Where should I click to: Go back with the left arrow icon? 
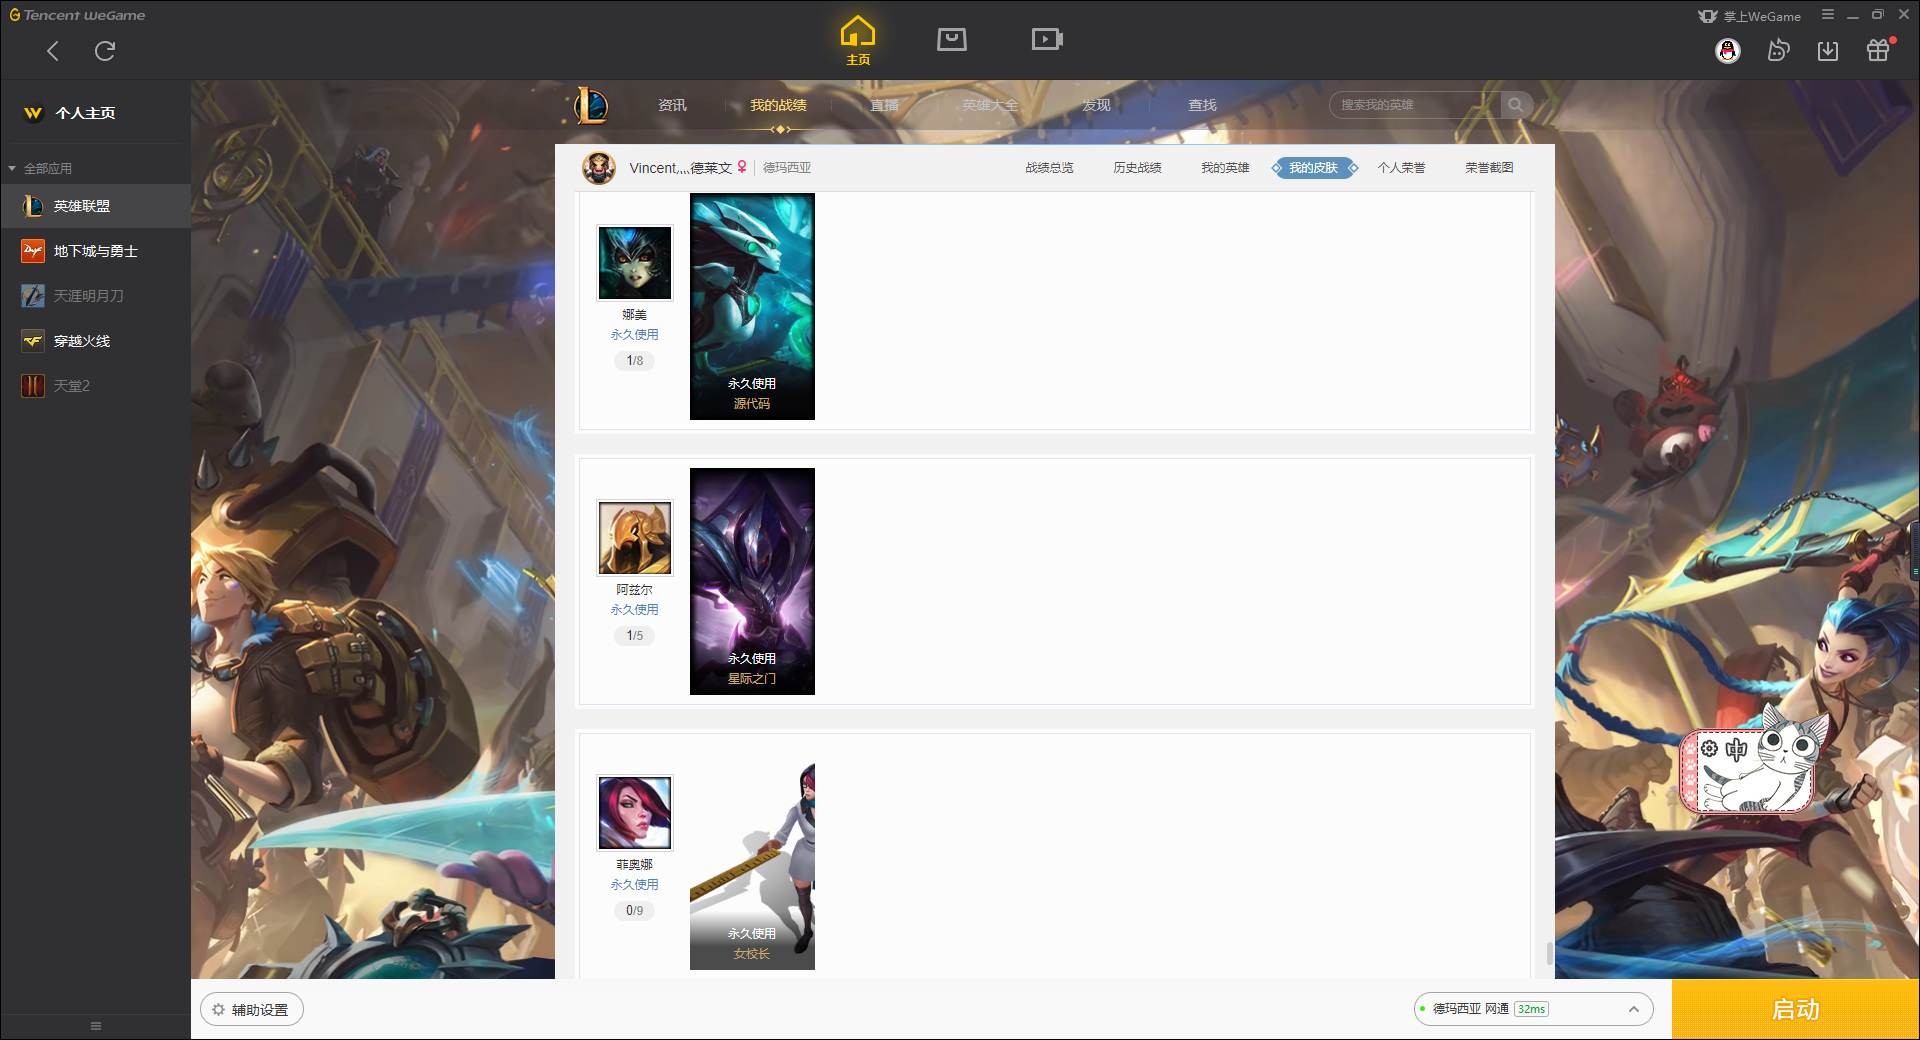pos(53,51)
